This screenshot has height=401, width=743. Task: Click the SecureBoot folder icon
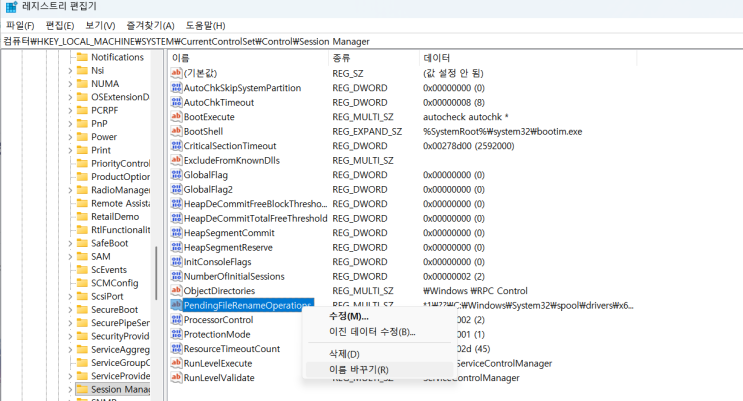point(82,310)
